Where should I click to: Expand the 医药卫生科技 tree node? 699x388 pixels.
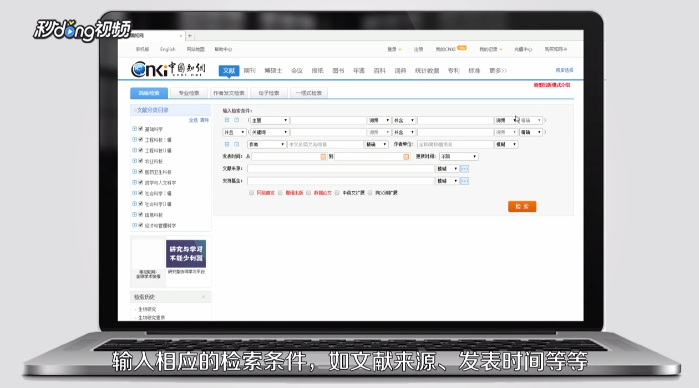134,172
